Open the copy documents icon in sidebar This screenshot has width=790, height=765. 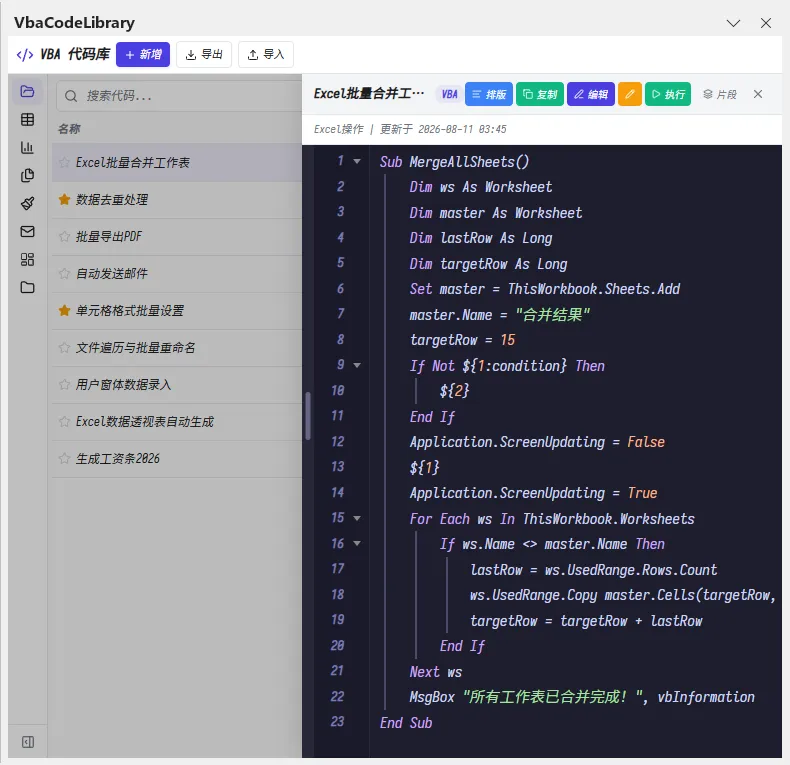(27, 175)
